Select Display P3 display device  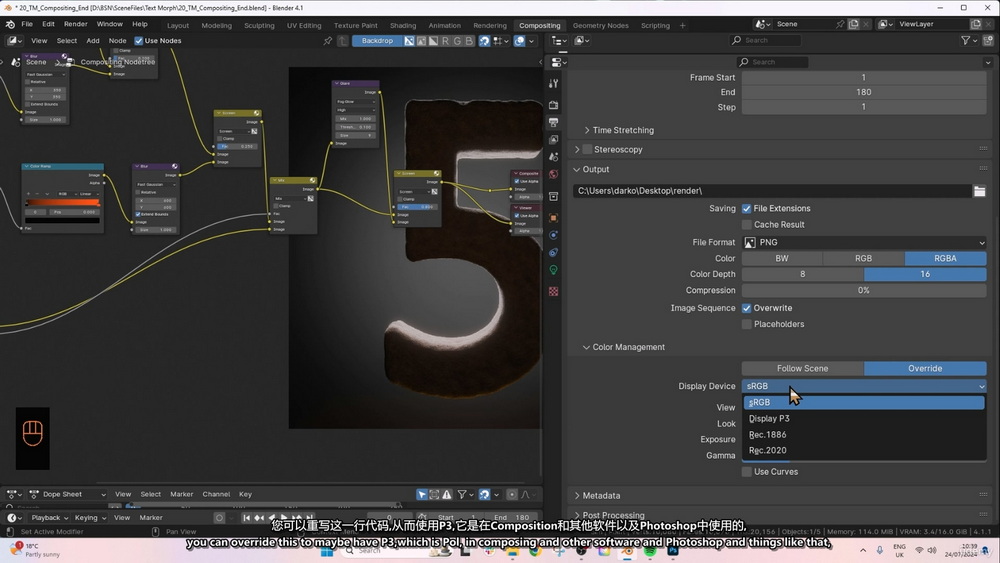click(864, 418)
